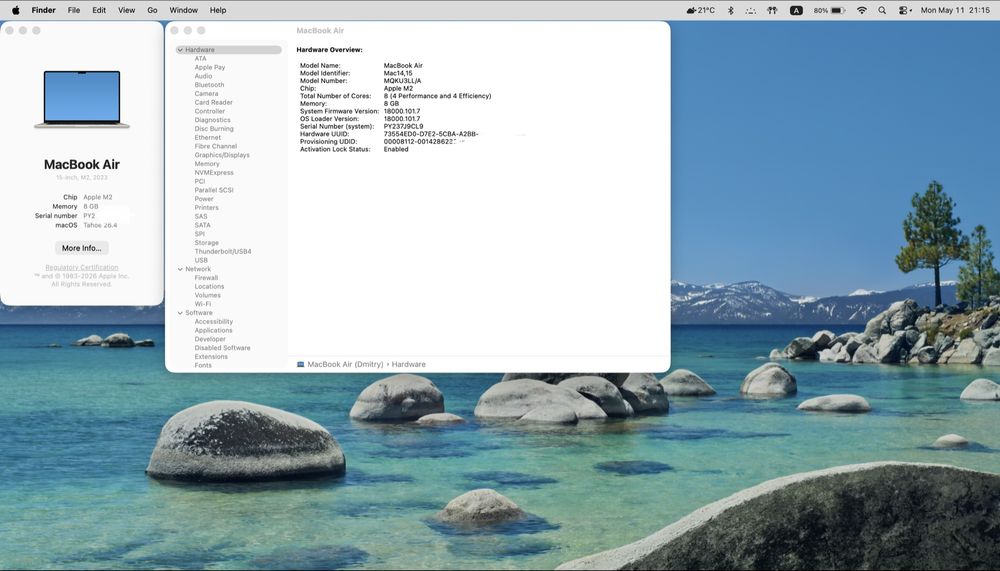1000x571 pixels.
Task: Open the Window menu
Action: 183,10
